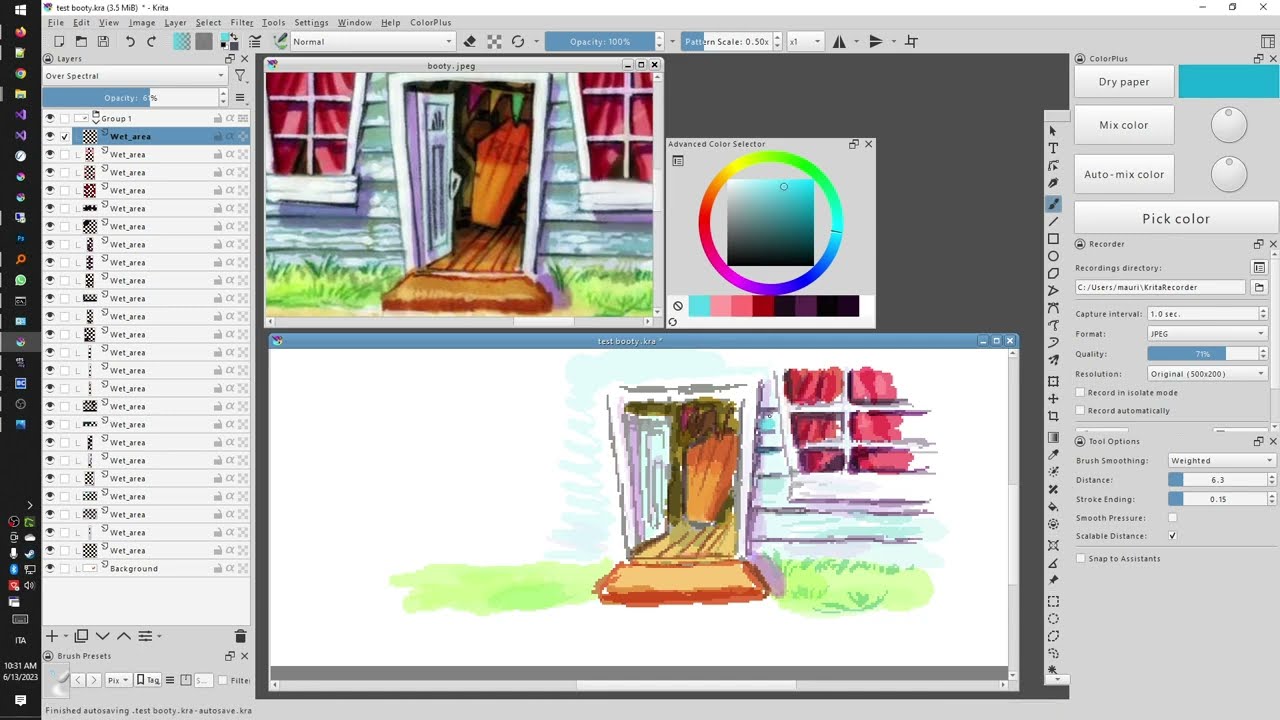Image resolution: width=1280 pixels, height=720 pixels.
Task: Select the Transform tool
Action: pyautogui.click(x=1053, y=382)
